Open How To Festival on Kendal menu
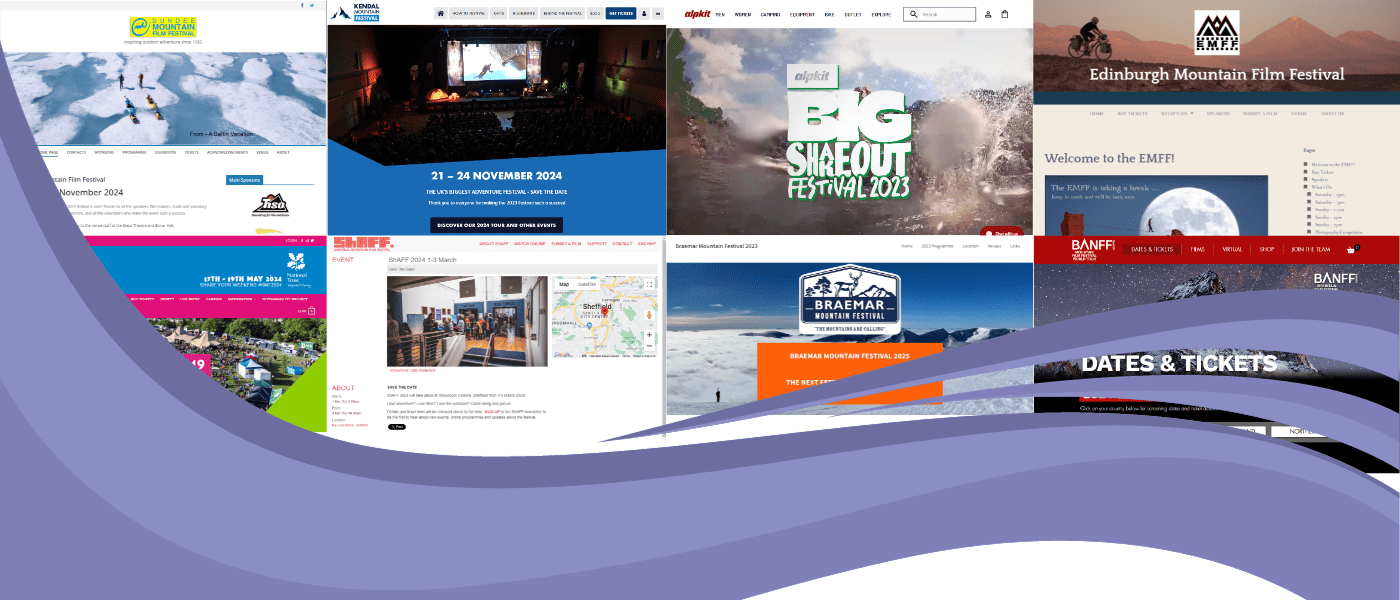The image size is (1400, 600). (x=469, y=14)
